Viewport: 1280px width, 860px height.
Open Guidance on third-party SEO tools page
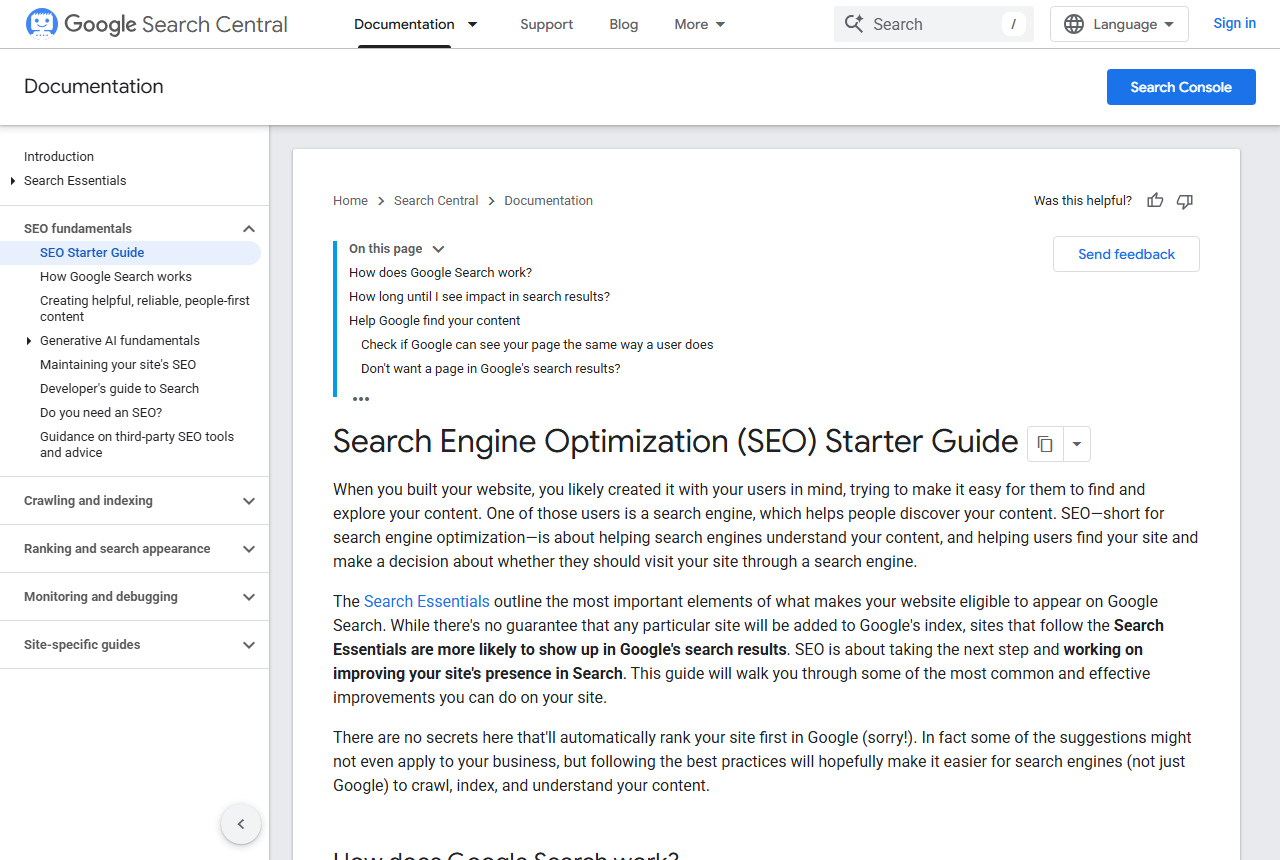(137, 445)
